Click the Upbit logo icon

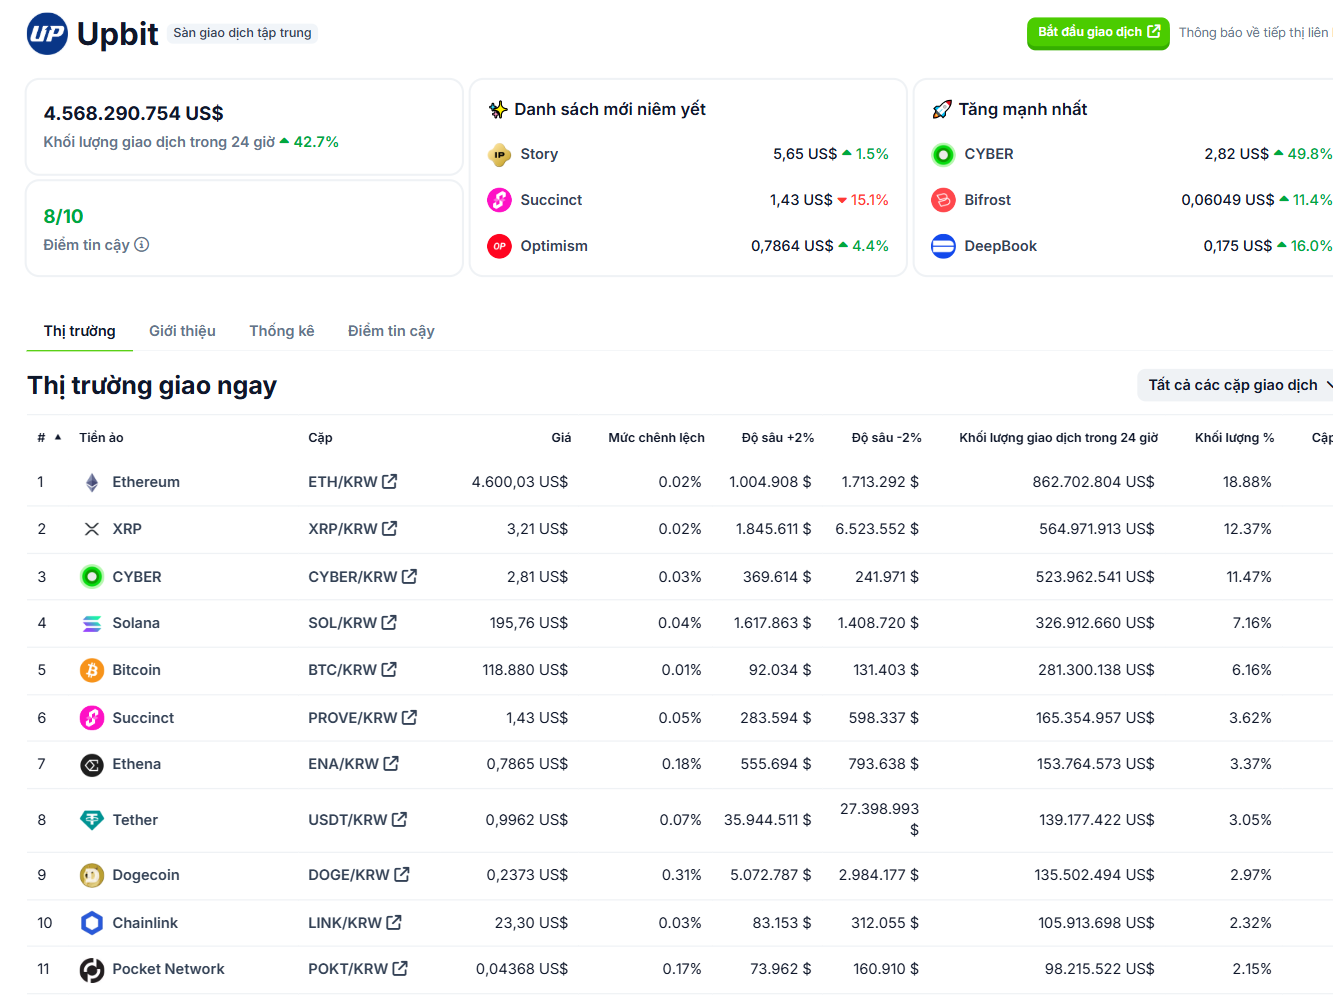coord(47,33)
